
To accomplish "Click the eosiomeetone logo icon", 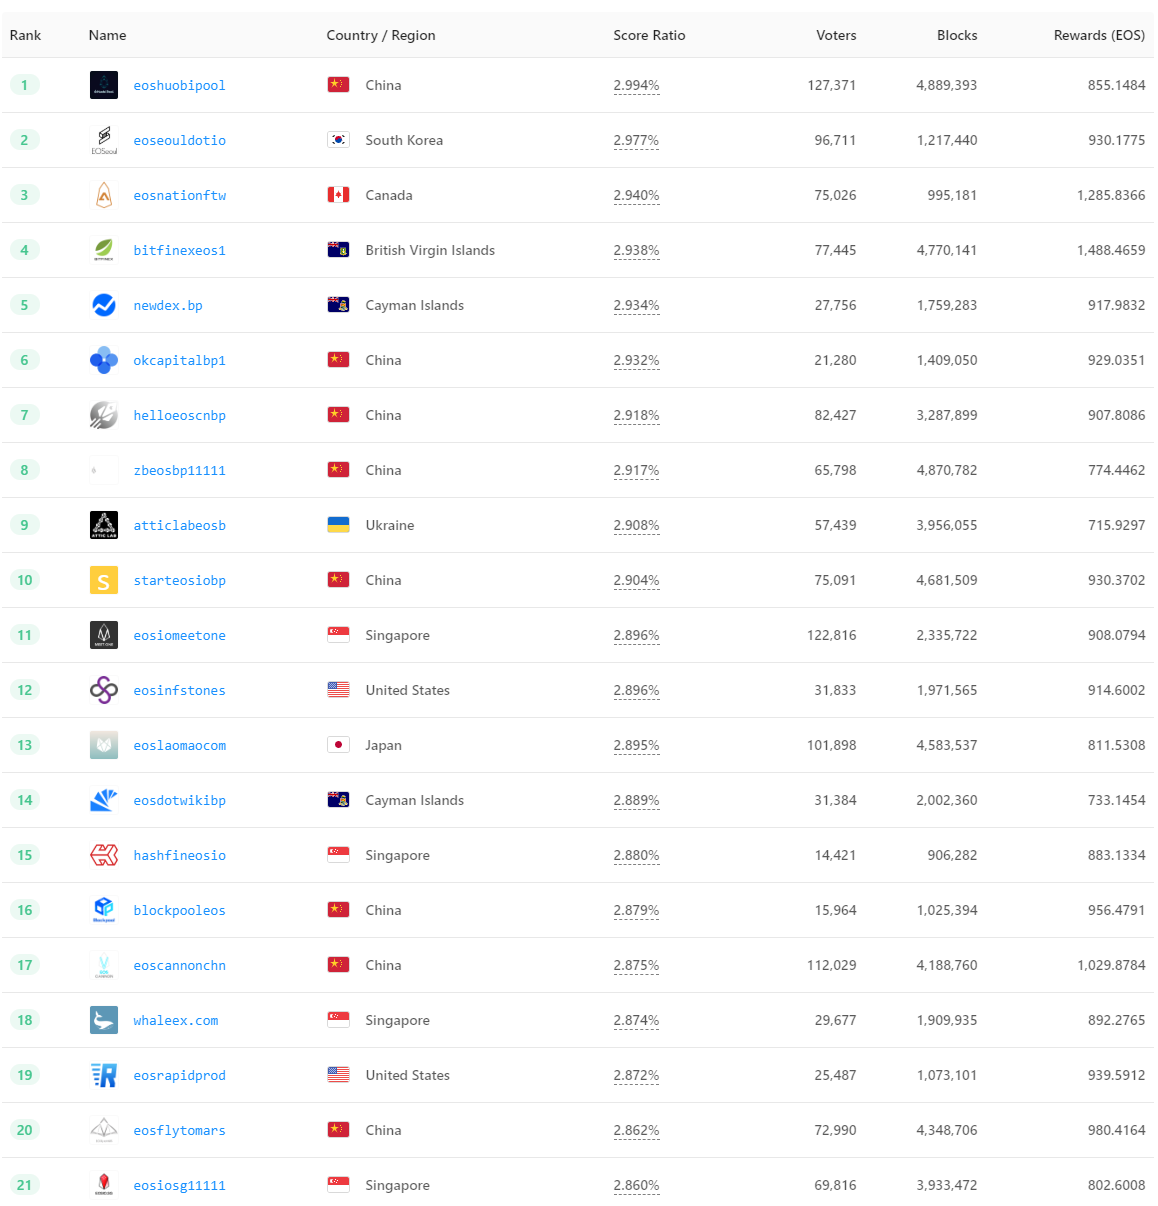I will coord(104,635).
